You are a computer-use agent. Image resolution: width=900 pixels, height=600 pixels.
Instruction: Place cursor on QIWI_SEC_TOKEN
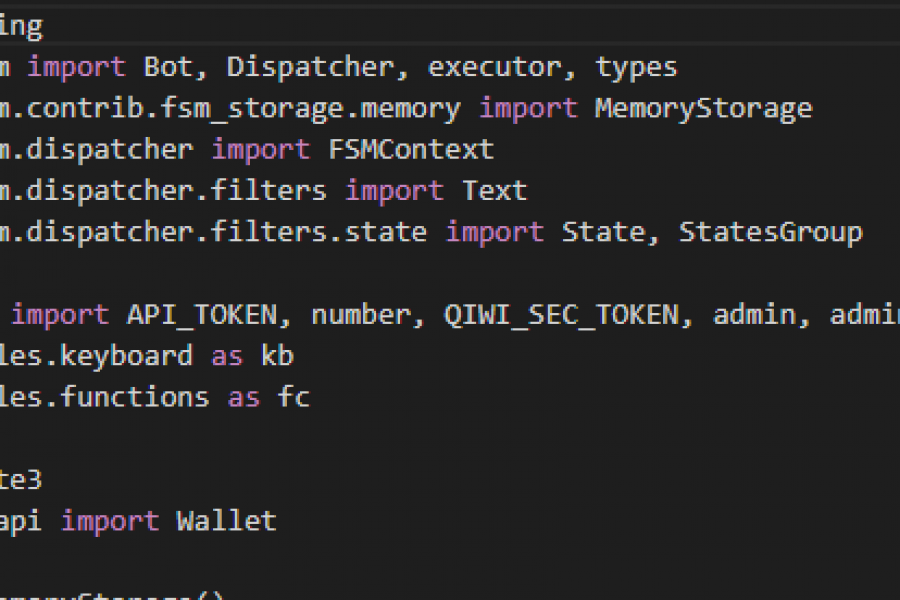pos(562,315)
